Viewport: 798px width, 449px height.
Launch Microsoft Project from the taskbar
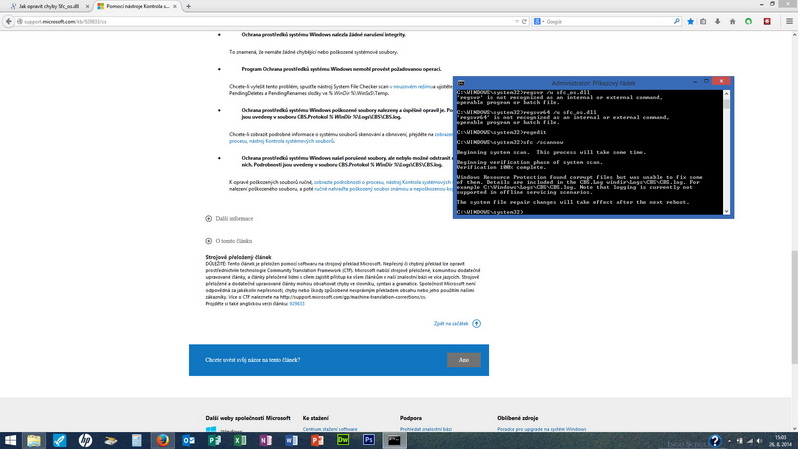[214, 440]
